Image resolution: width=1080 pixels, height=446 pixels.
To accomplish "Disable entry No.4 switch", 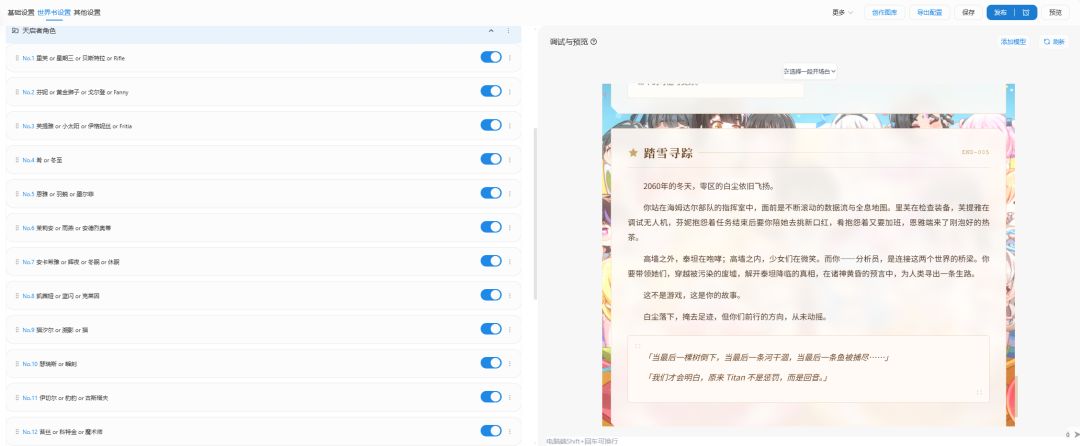I will (491, 159).
